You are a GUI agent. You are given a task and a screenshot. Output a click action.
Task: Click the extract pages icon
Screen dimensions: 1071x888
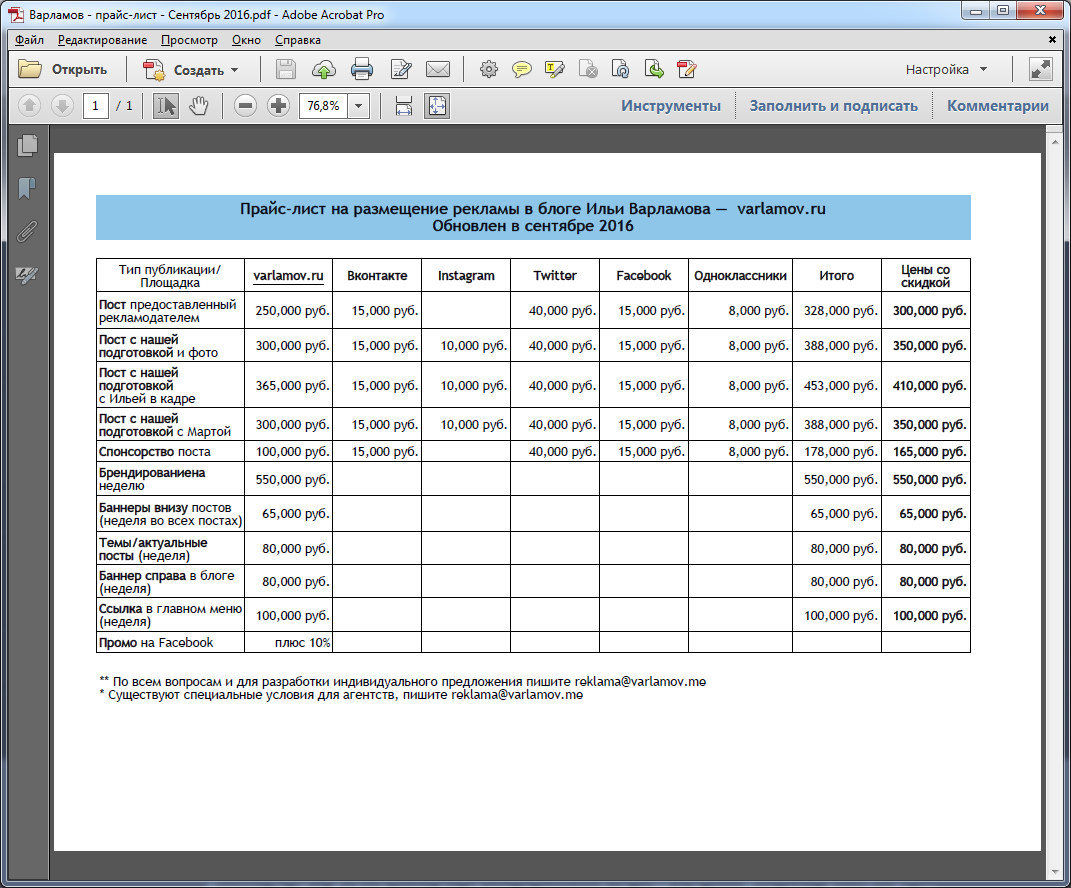tap(654, 70)
